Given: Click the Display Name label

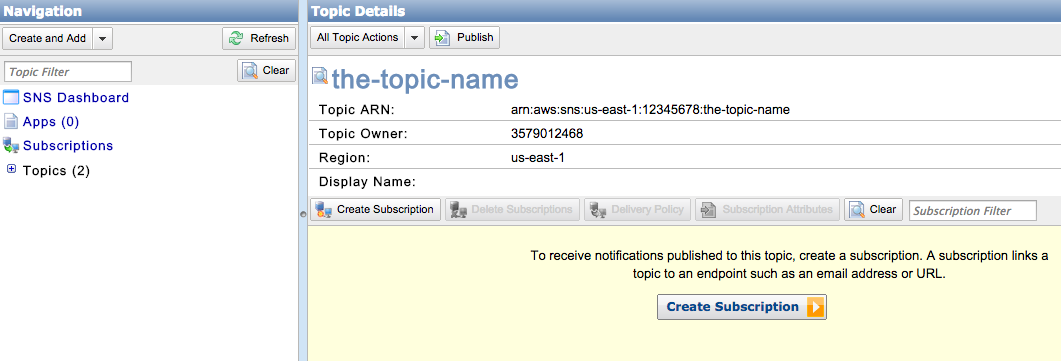Looking at the screenshot, I should [x=367, y=183].
